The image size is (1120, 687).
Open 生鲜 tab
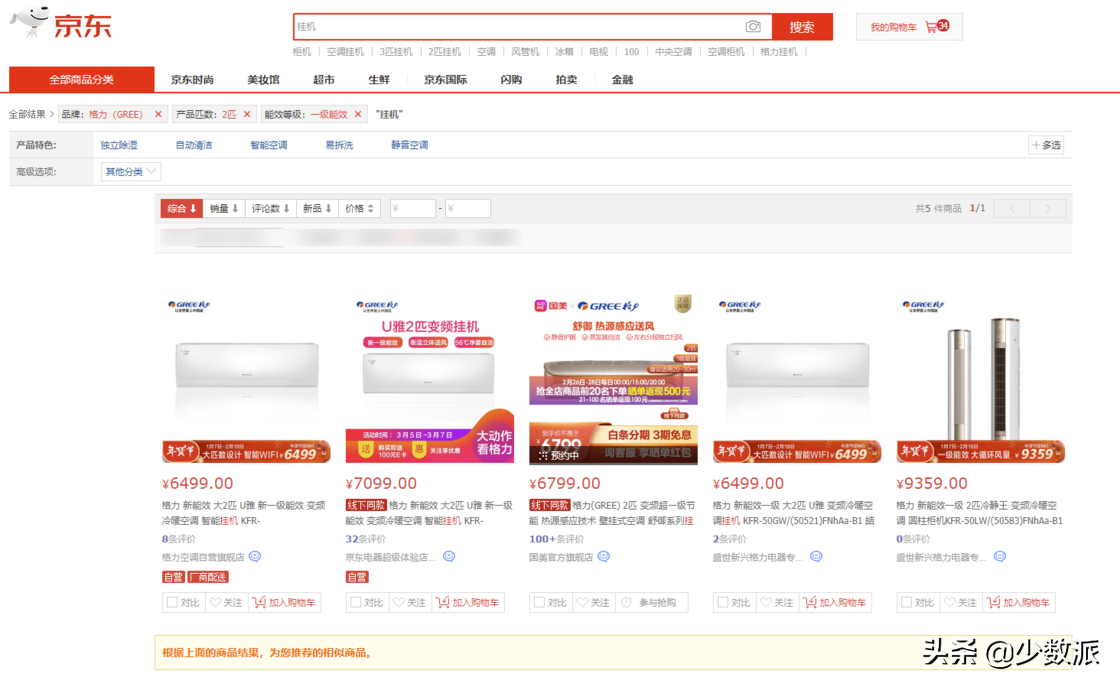click(x=379, y=79)
